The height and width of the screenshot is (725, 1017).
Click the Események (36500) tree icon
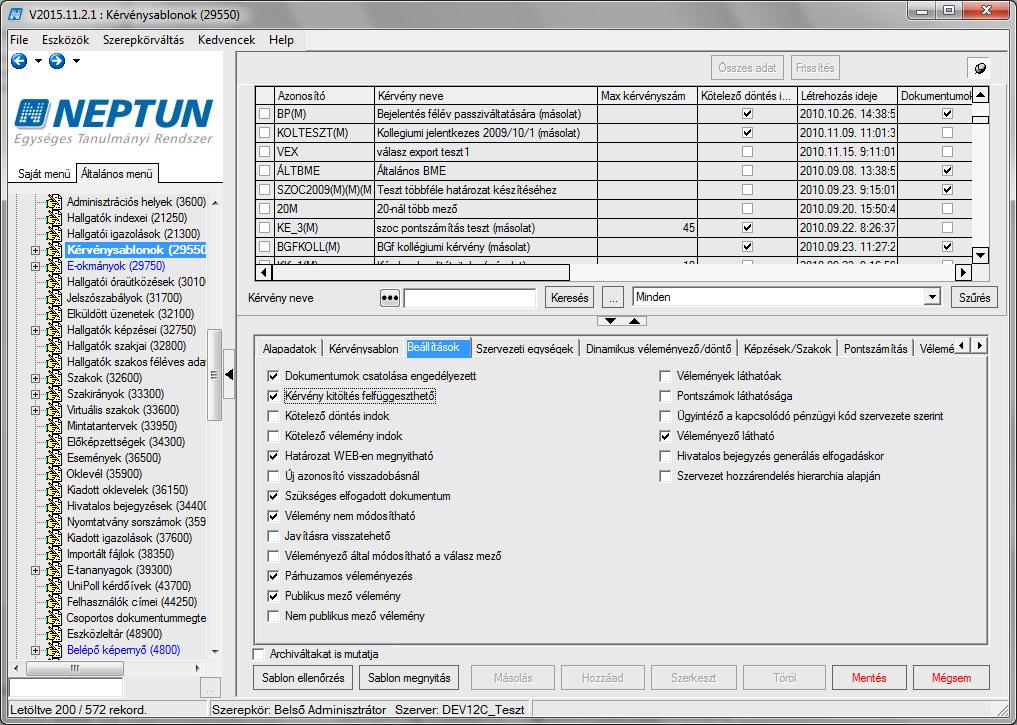click(54, 458)
